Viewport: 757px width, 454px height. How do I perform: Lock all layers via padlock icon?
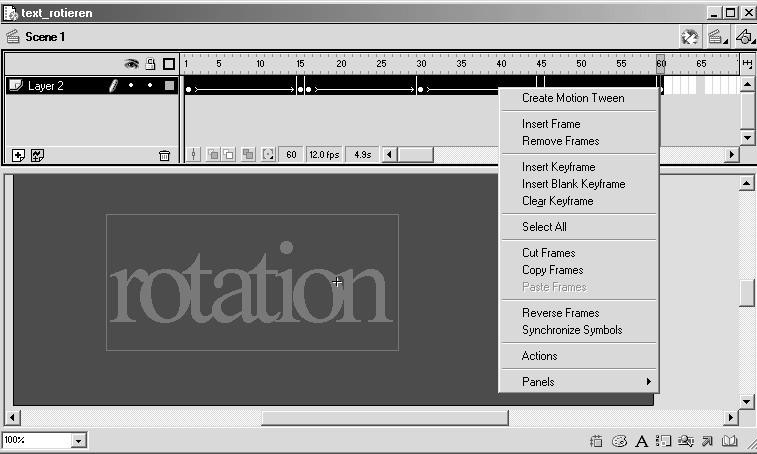coord(150,64)
